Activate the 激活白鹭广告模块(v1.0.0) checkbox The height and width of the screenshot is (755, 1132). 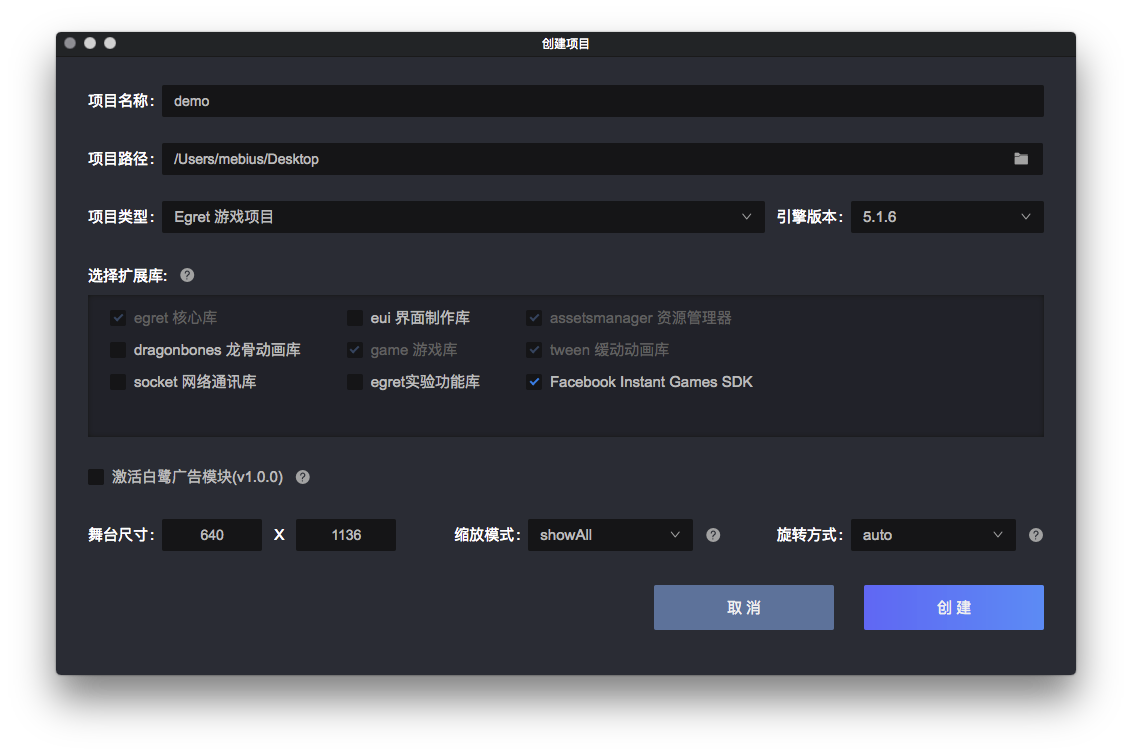coord(96,477)
